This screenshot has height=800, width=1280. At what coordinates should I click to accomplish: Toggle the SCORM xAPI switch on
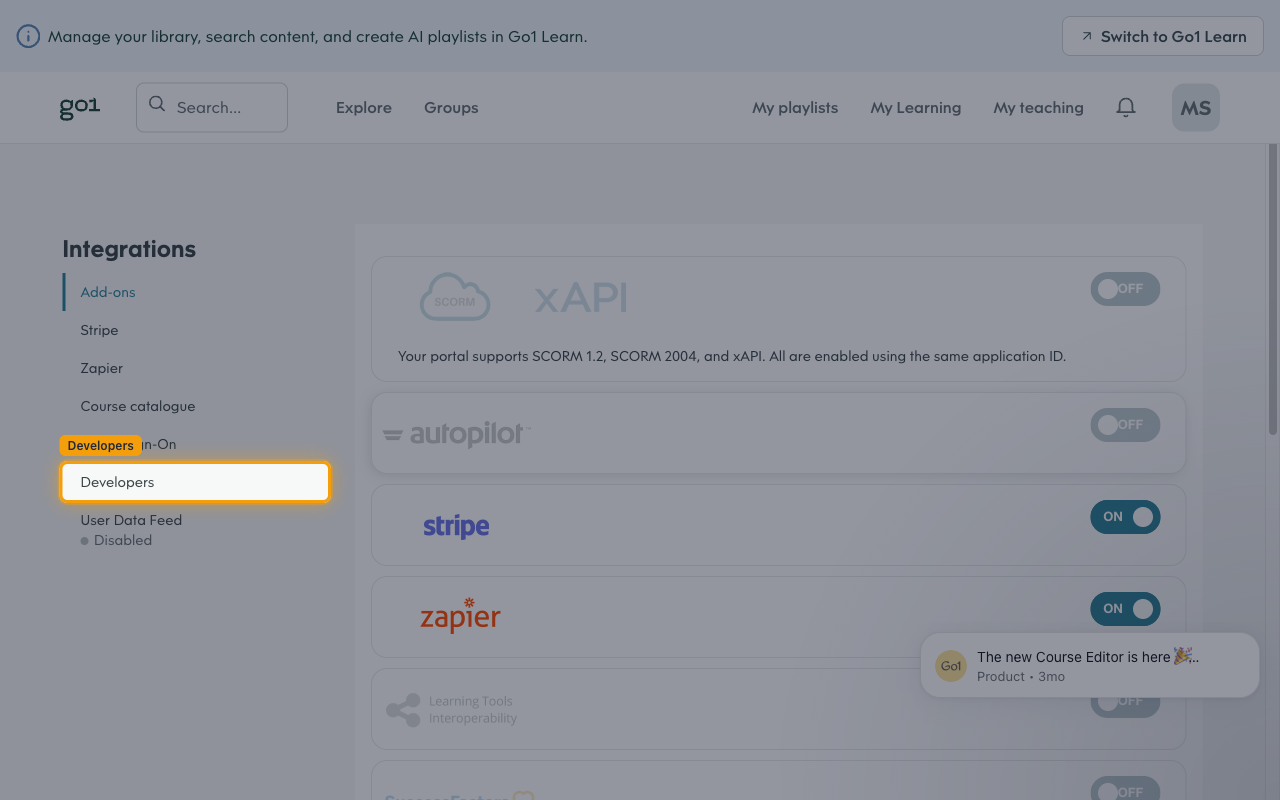1125,289
